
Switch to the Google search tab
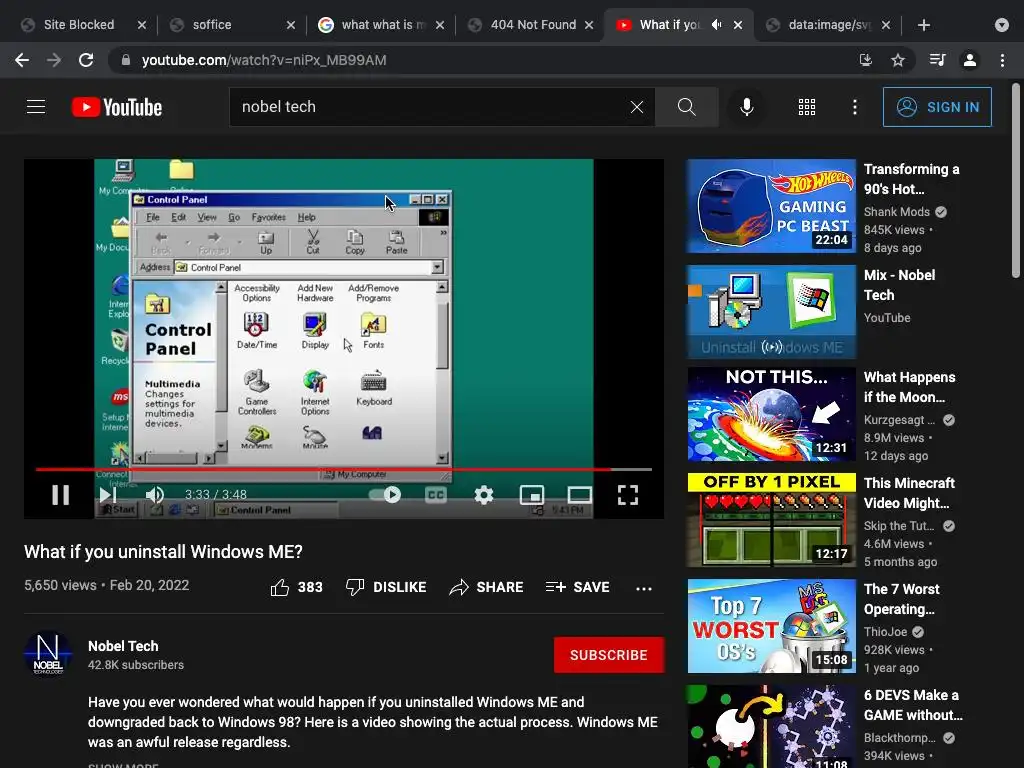[383, 25]
